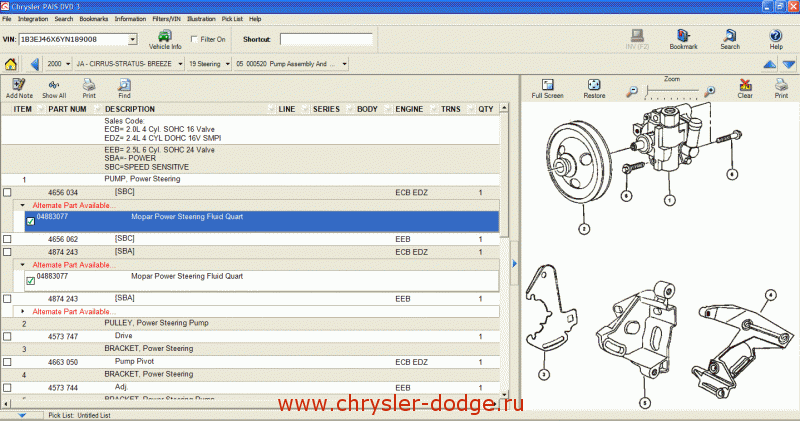Expand the pick list arrow in status bar
Screen dimensions: 800x421
[x=21, y=415]
